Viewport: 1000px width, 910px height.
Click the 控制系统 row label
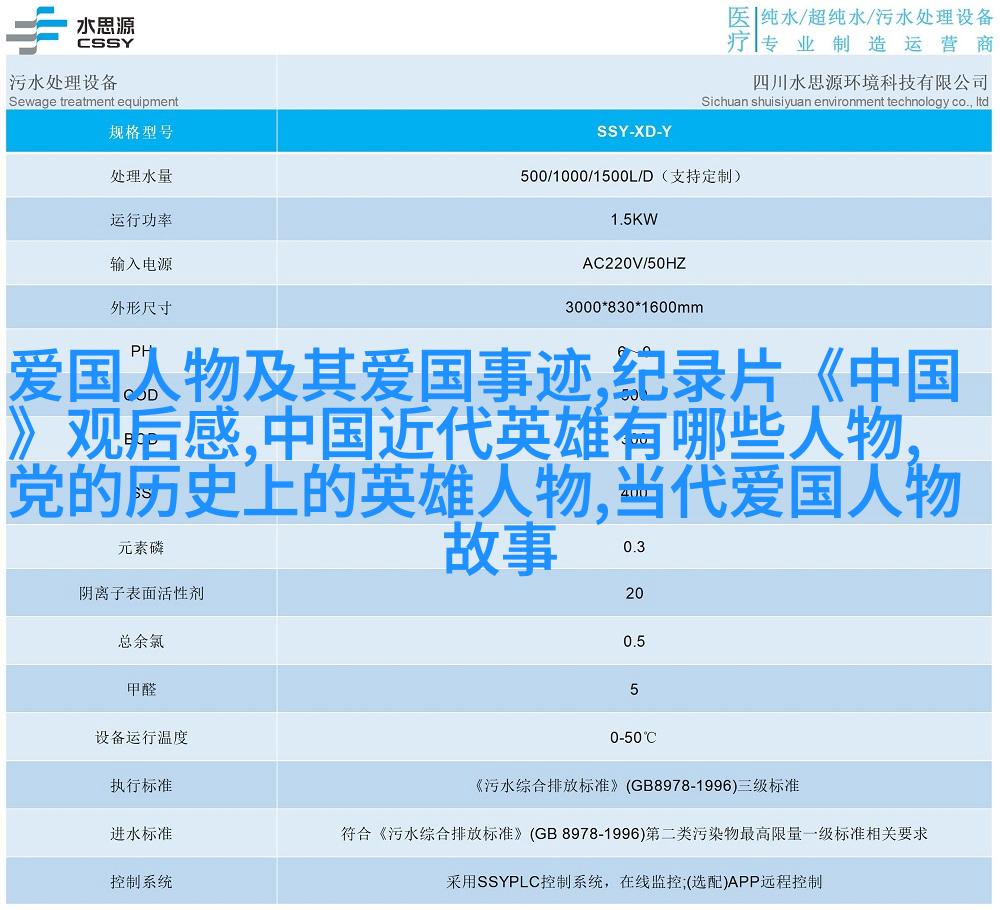tap(141, 882)
